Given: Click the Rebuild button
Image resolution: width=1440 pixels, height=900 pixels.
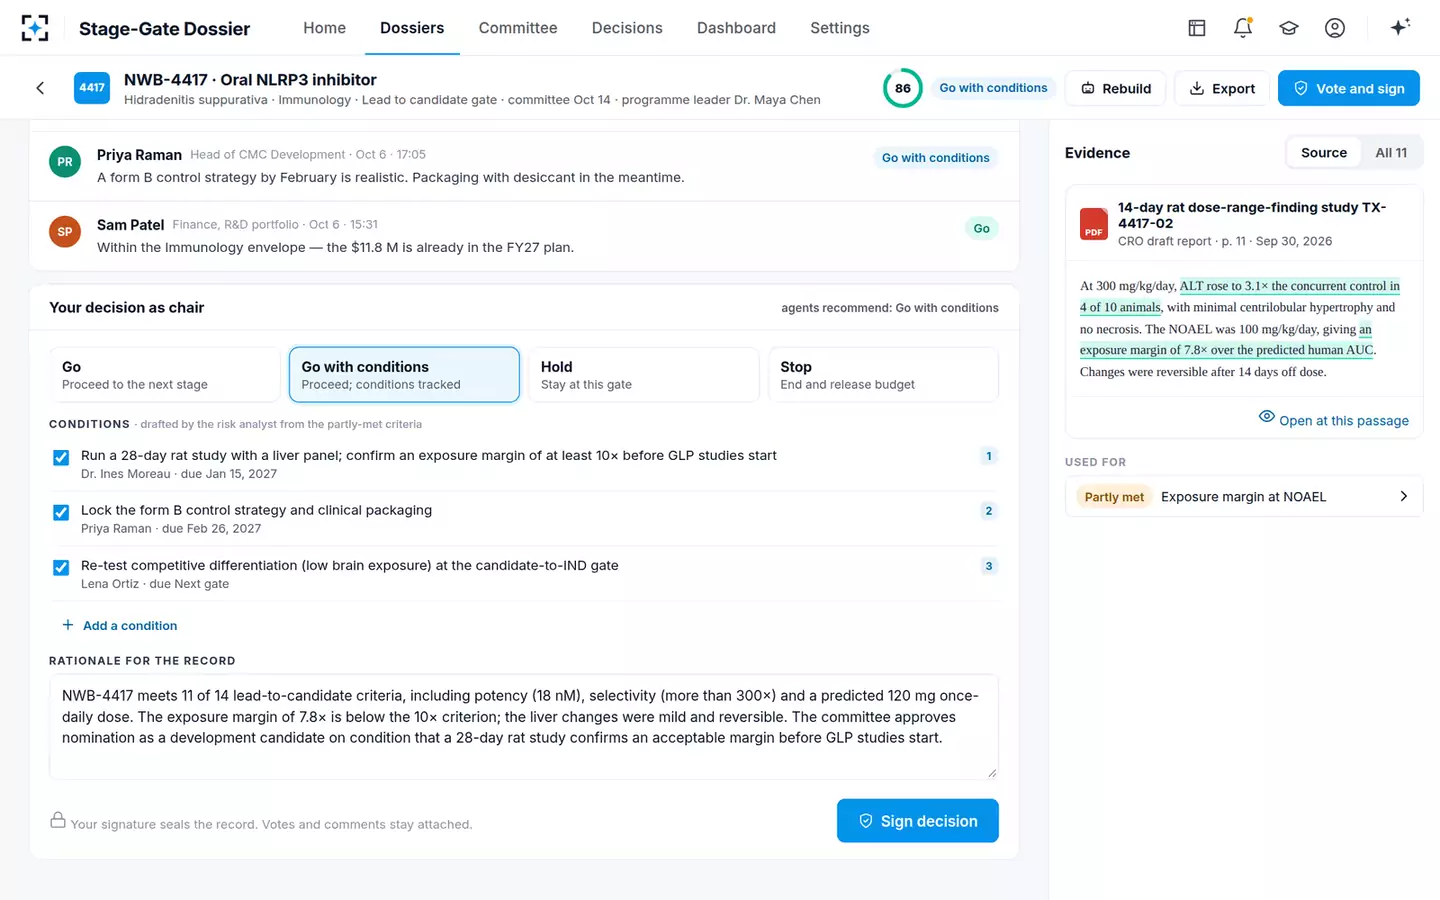Looking at the screenshot, I should click(x=1116, y=88).
